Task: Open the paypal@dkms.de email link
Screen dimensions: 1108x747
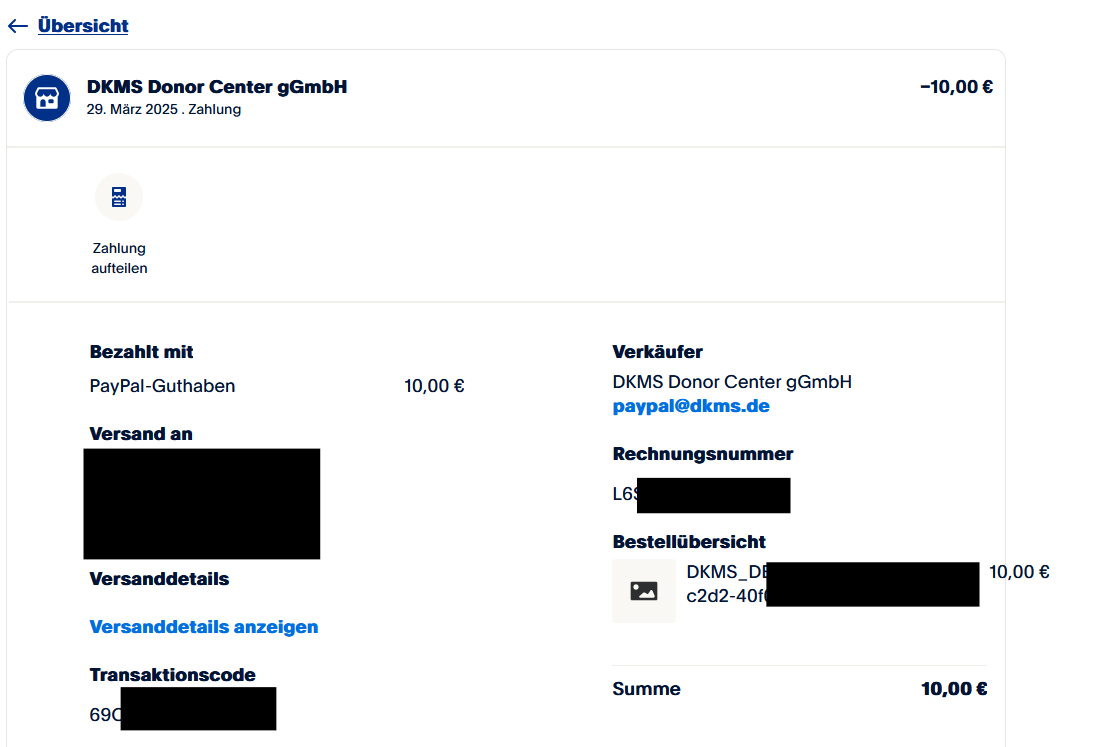Action: coord(691,407)
